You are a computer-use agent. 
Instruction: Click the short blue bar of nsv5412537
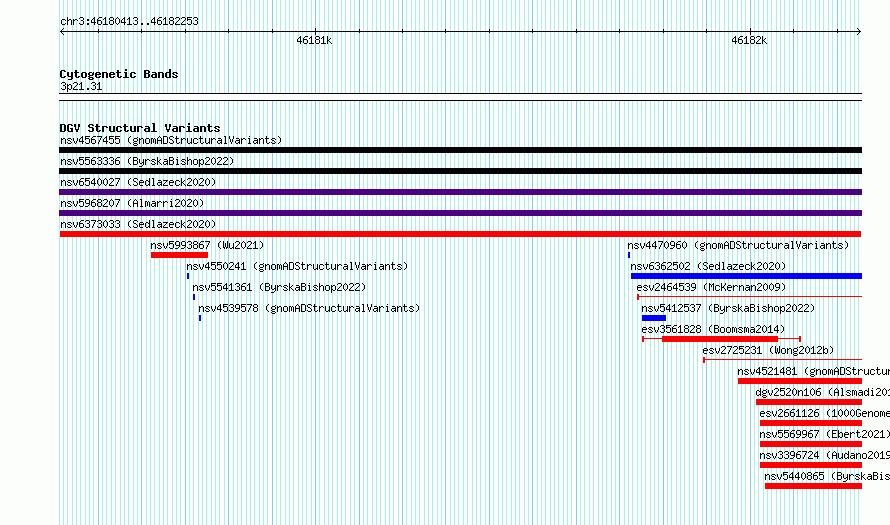click(654, 318)
